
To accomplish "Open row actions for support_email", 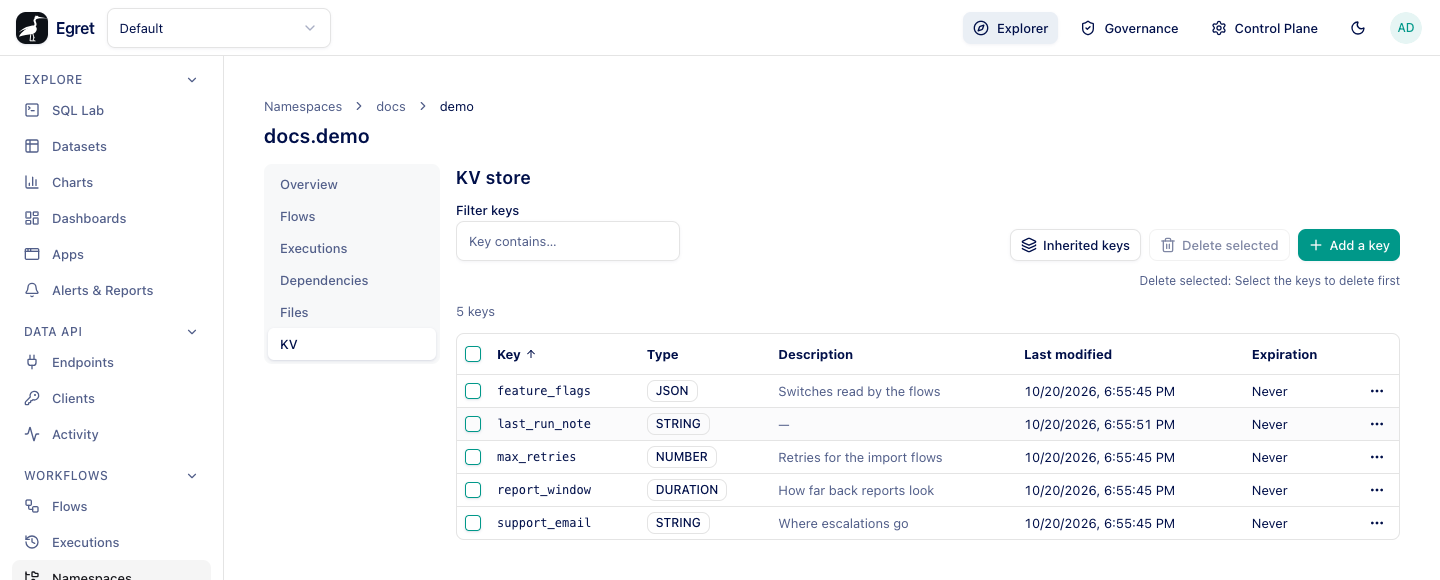I will pyautogui.click(x=1377, y=523).
